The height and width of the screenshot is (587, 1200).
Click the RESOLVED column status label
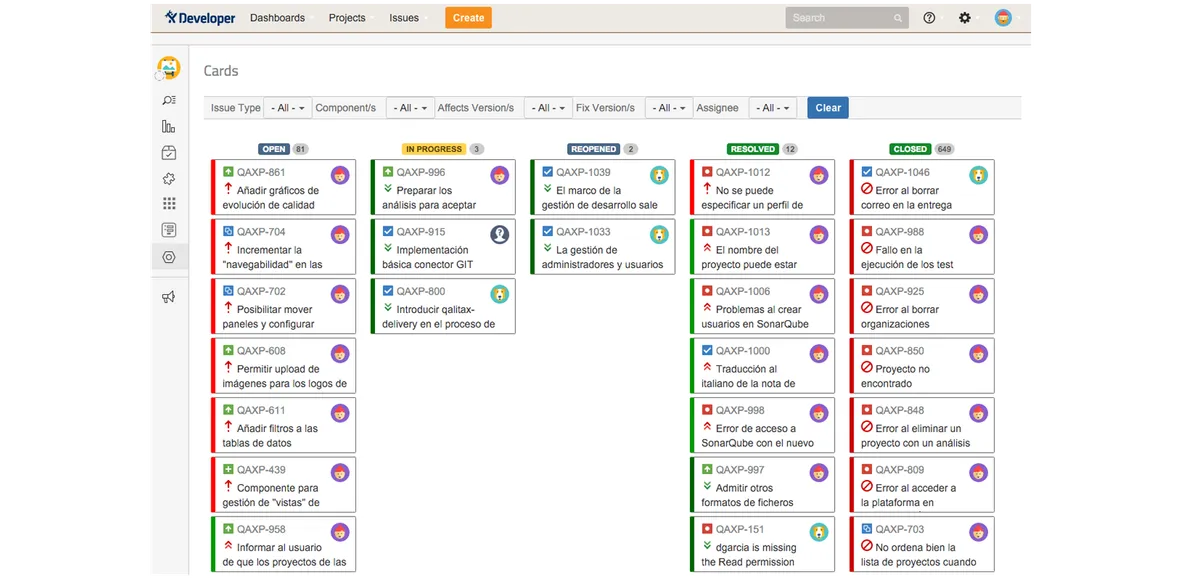(753, 149)
